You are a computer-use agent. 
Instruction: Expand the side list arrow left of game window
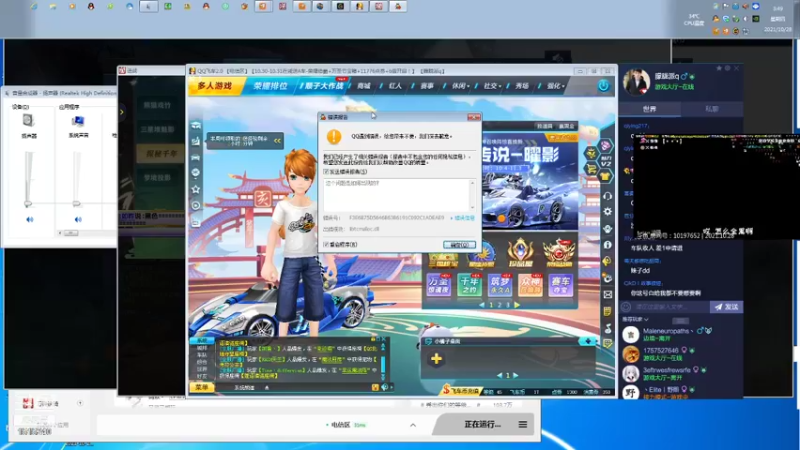tap(121, 112)
